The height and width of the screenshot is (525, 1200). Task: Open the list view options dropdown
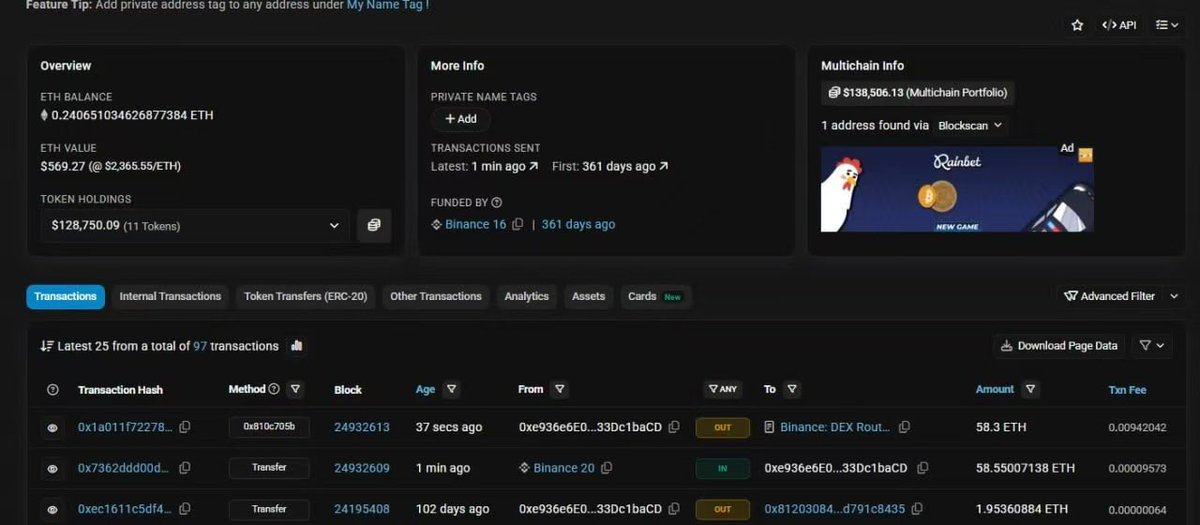(x=1167, y=25)
